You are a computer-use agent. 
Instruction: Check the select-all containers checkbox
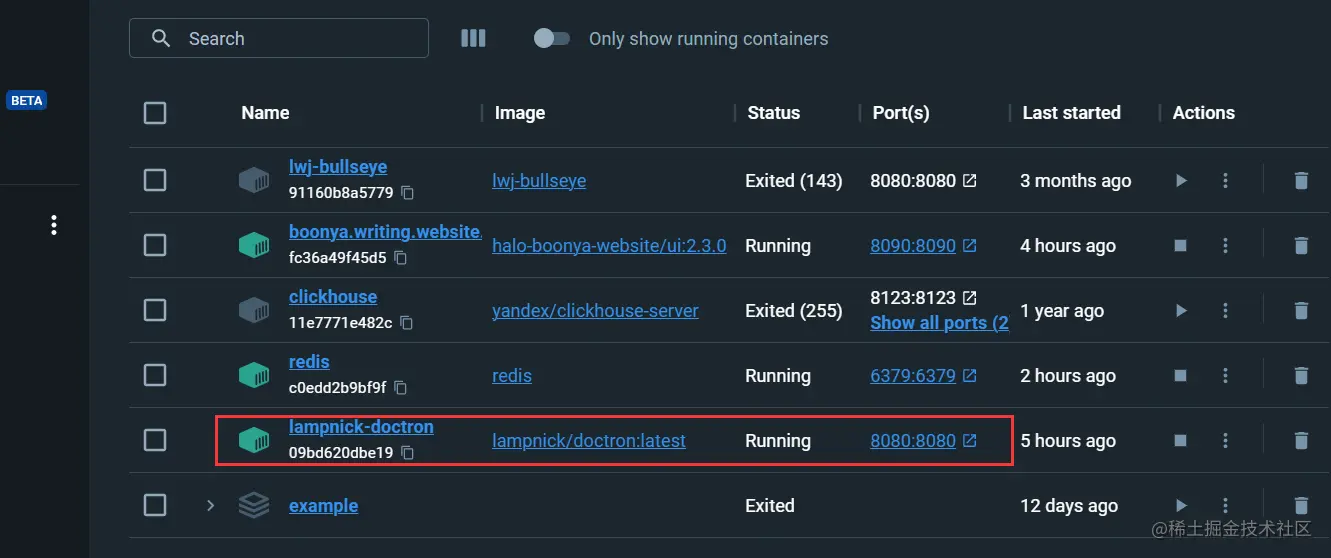155,113
